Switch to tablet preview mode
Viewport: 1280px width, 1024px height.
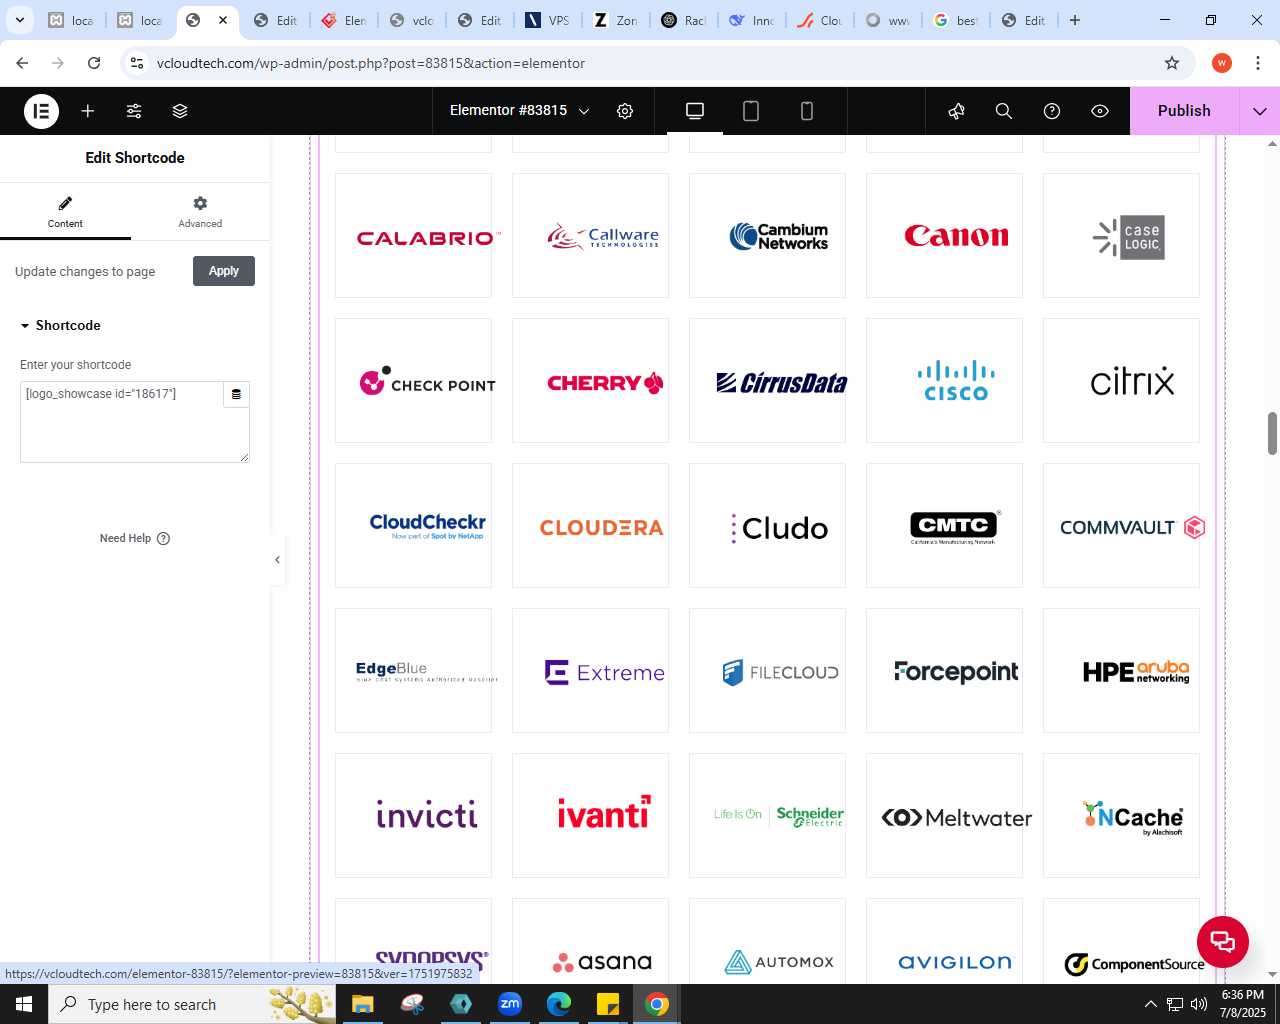751,111
